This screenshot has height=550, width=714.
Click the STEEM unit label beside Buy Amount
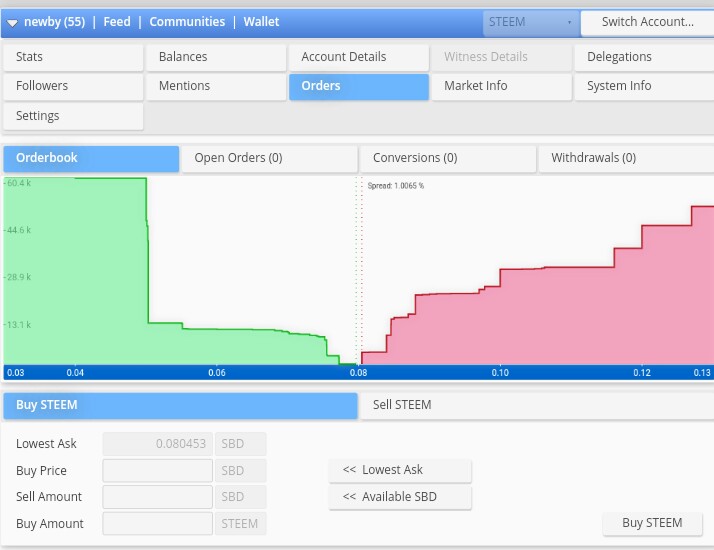tap(240, 524)
